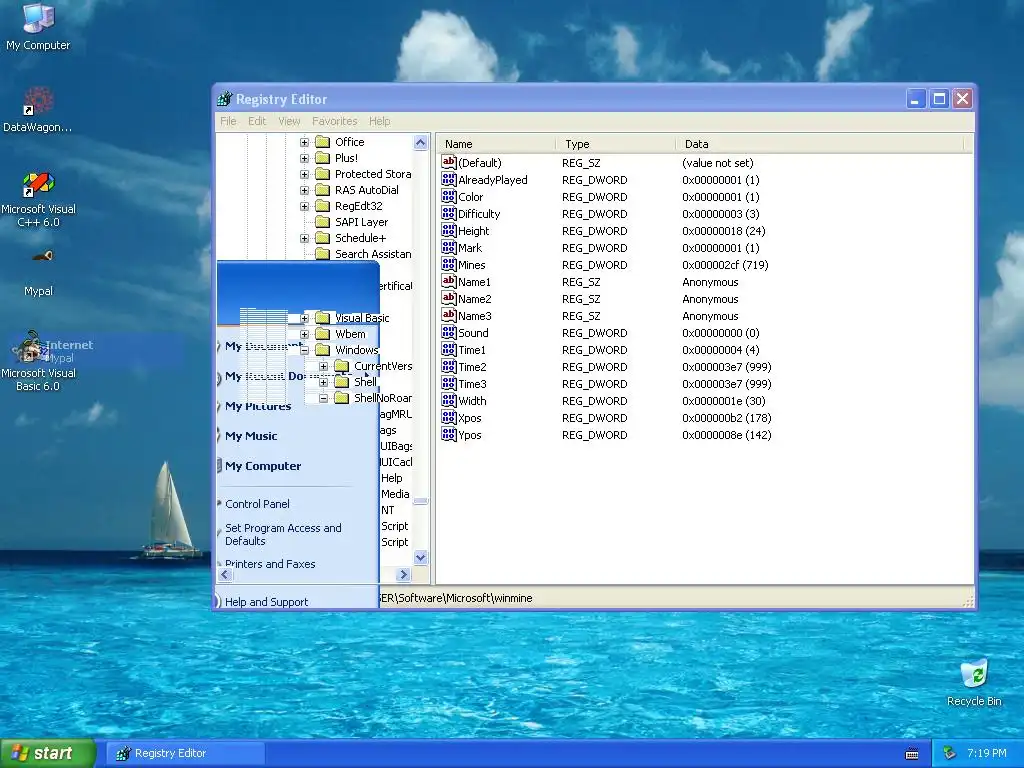Click the keyboard icon in taskbar
Viewport: 1024px width, 768px height.
point(912,754)
